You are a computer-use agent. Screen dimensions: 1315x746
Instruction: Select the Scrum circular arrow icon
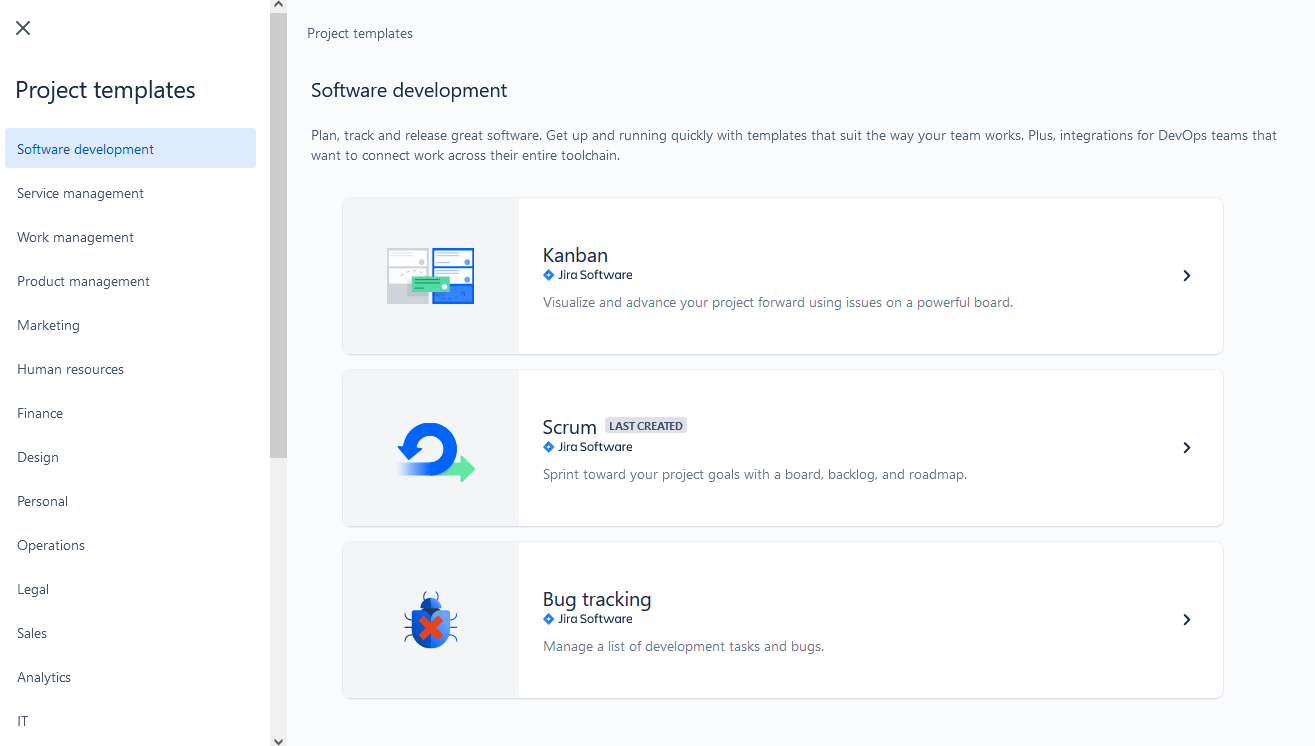(x=430, y=448)
